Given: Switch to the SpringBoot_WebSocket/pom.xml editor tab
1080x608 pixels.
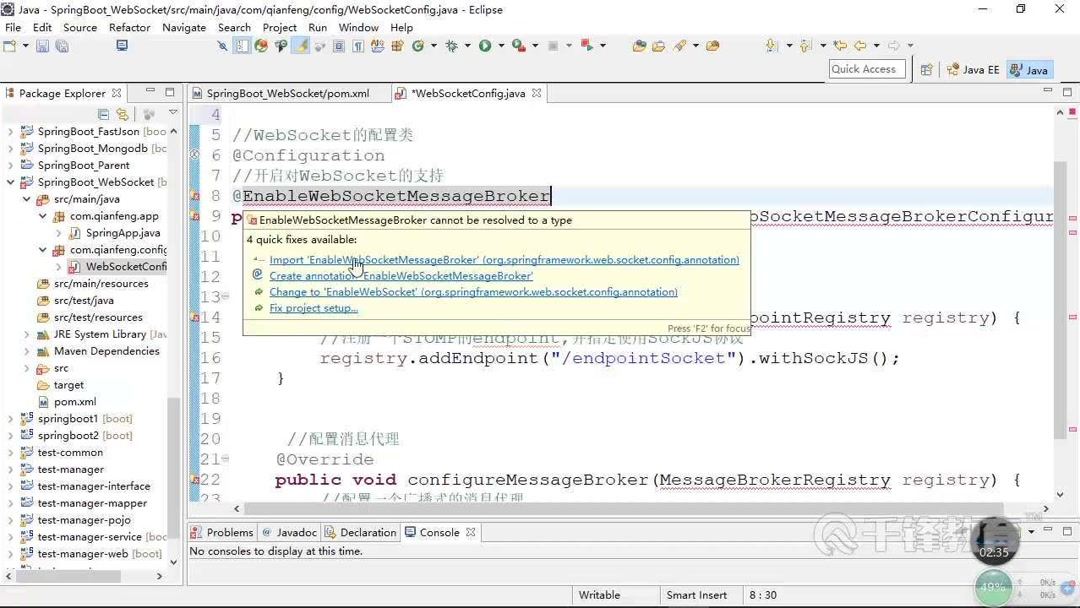Looking at the screenshot, I should tap(287, 93).
